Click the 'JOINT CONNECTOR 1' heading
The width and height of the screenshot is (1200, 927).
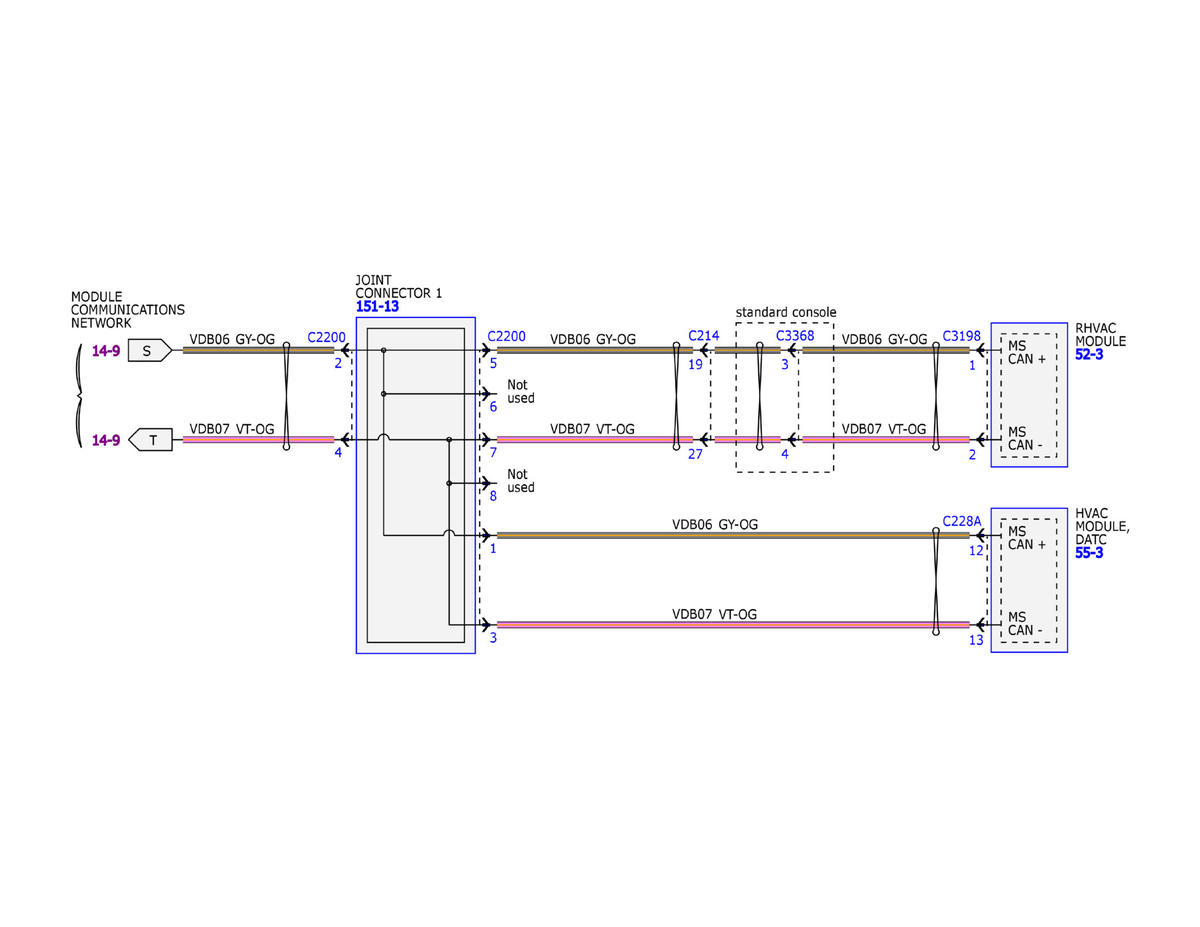[398, 286]
